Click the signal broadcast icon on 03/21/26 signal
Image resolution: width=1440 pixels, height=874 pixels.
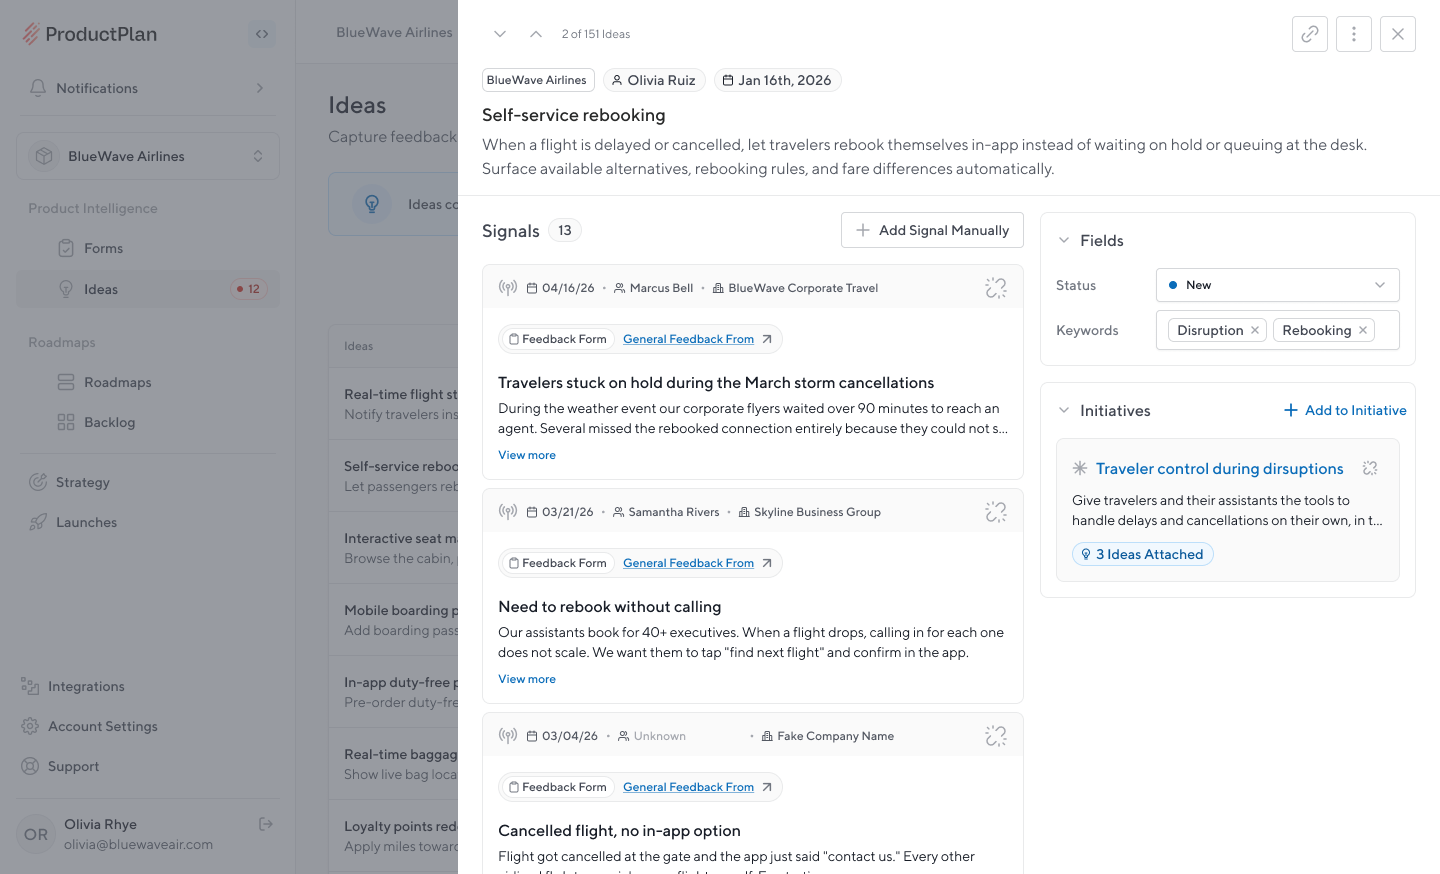click(508, 512)
